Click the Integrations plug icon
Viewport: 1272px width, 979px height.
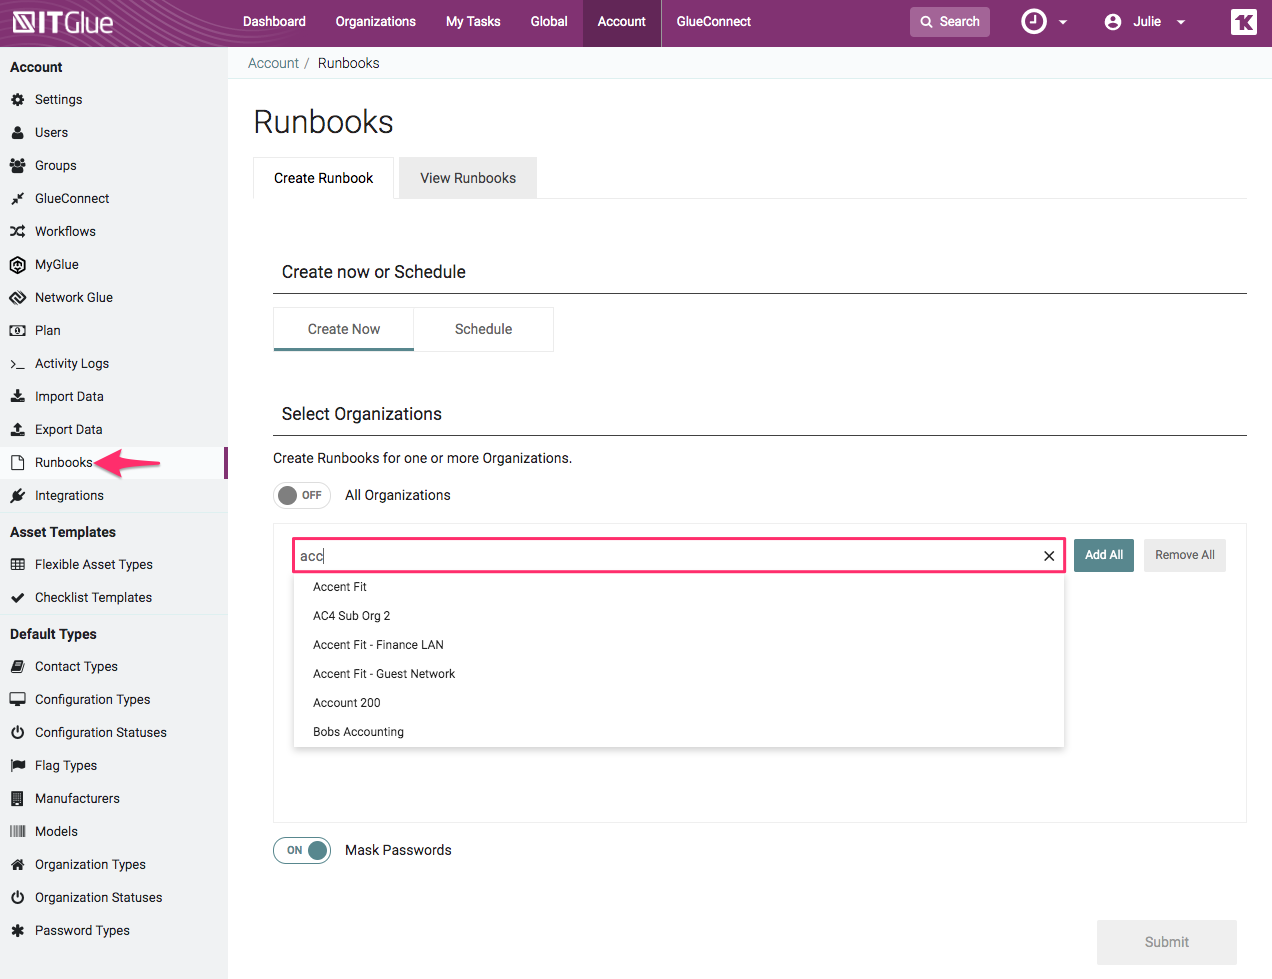pos(17,496)
